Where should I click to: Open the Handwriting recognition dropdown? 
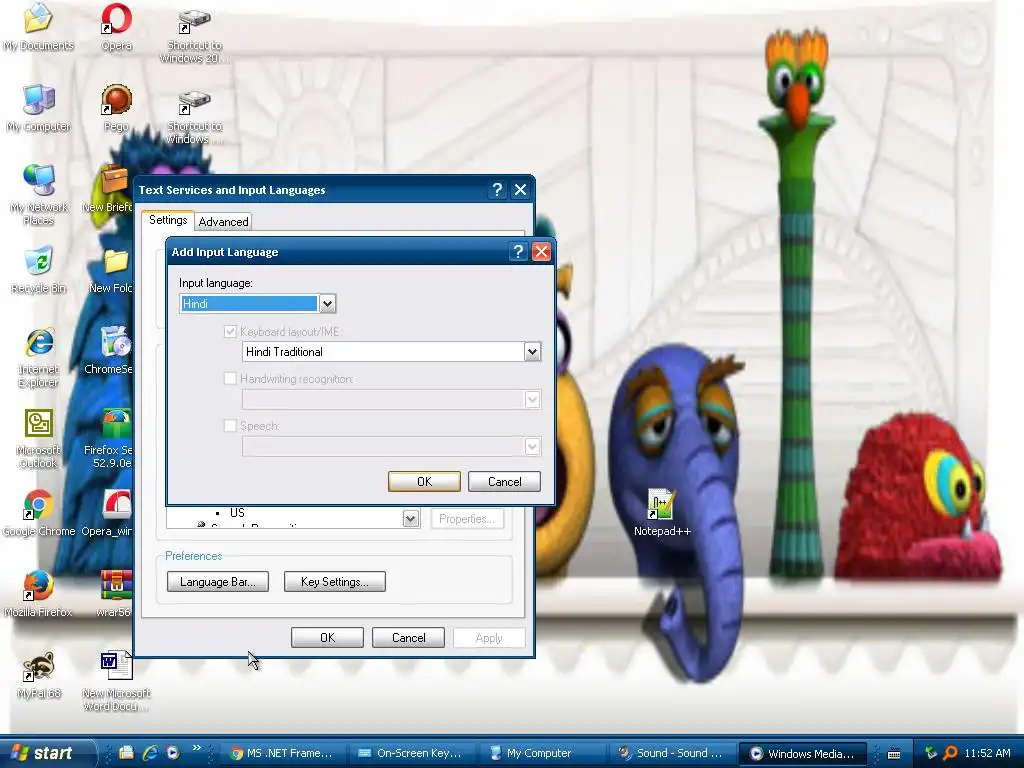coord(532,399)
